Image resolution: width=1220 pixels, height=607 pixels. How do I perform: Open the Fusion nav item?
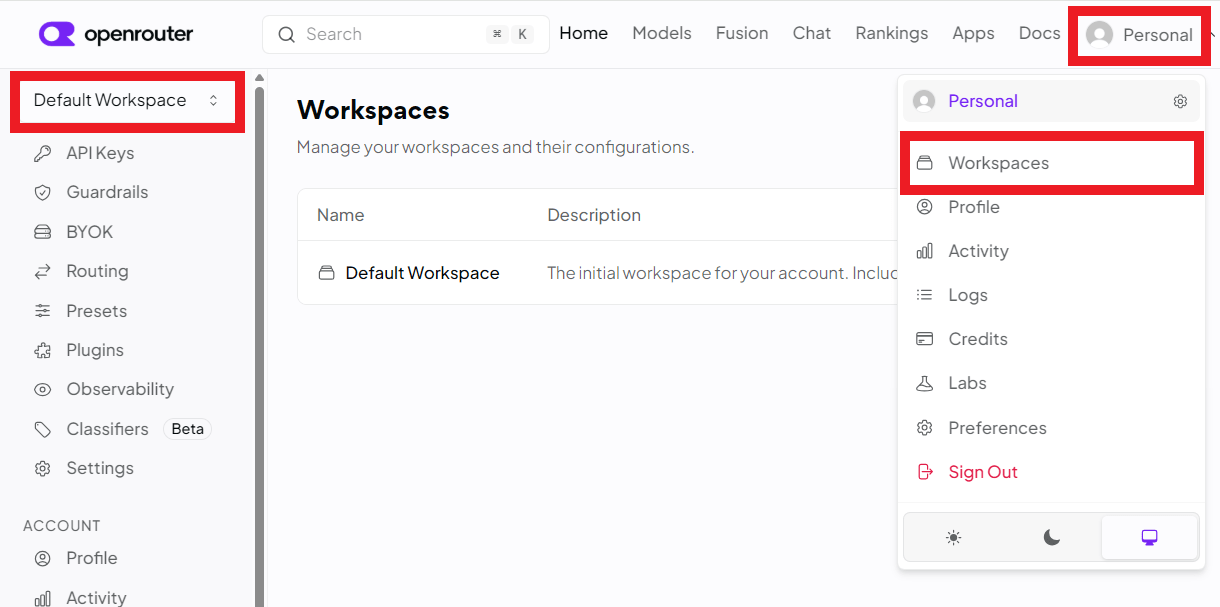point(742,34)
